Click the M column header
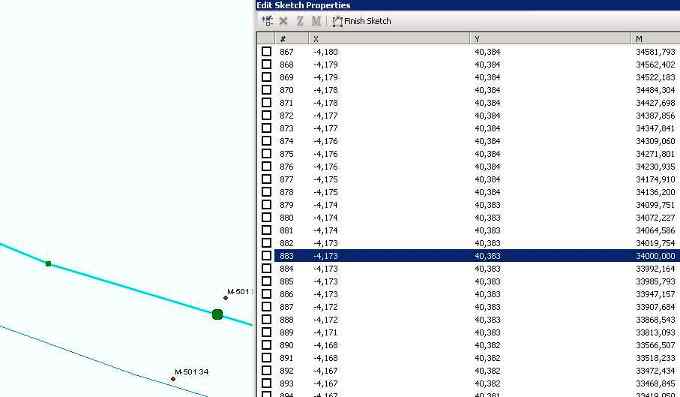The image size is (680, 397). pyautogui.click(x=655, y=39)
